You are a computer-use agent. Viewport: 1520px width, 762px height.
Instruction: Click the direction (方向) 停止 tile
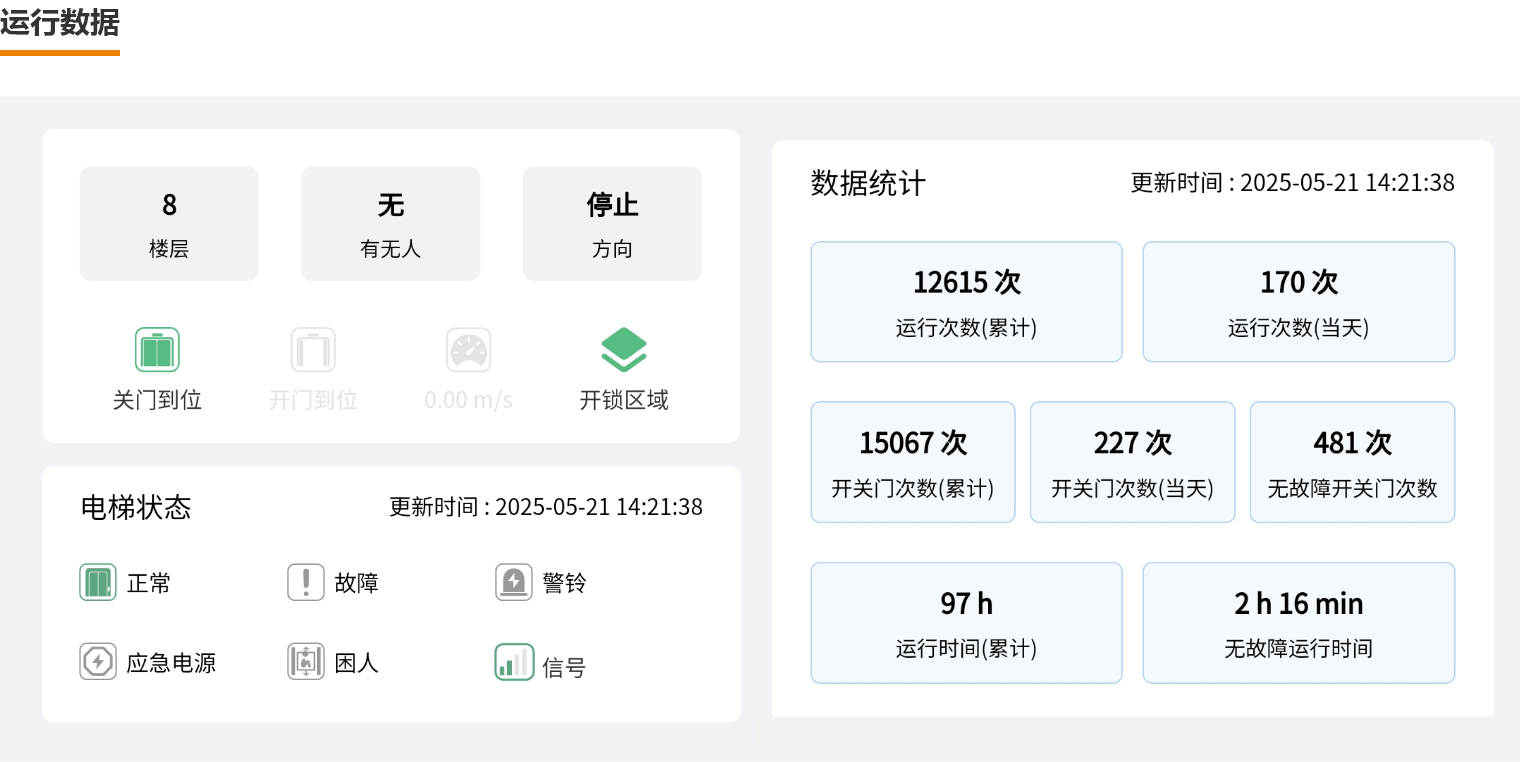tap(612, 224)
